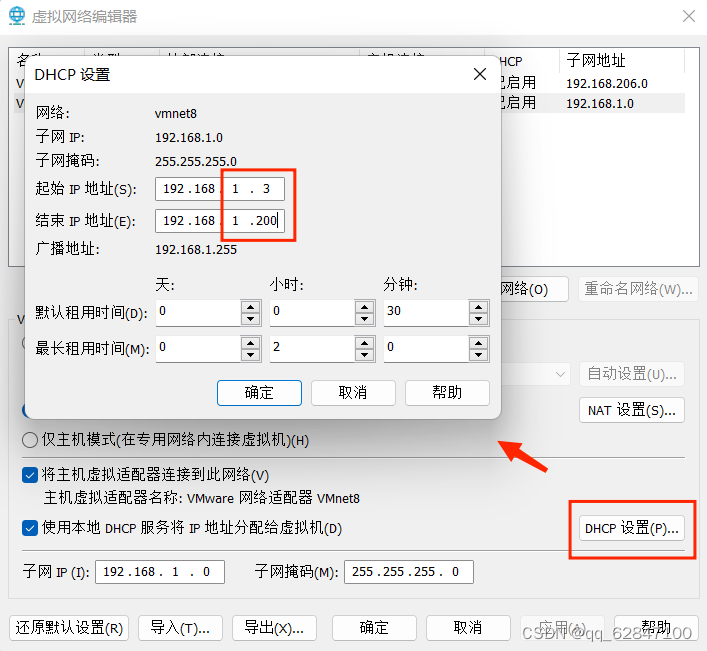Click 默认租用时间 days value field
This screenshot has height=651, width=707.
198,312
